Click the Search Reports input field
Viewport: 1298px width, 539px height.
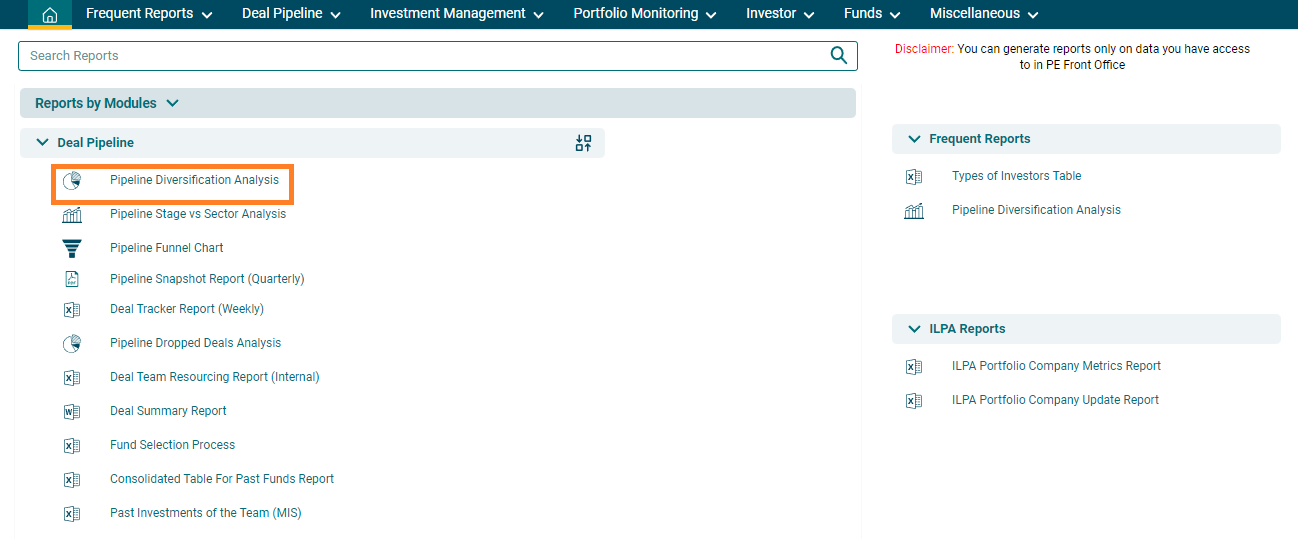pos(420,56)
